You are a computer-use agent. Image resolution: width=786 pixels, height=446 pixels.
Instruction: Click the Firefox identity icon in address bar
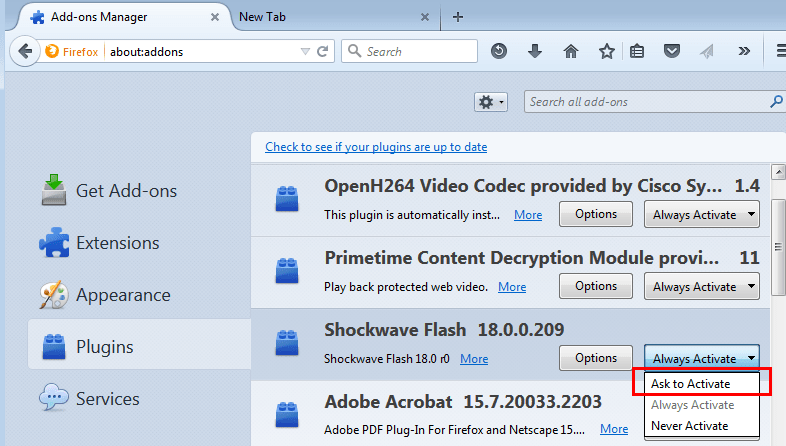[x=52, y=51]
